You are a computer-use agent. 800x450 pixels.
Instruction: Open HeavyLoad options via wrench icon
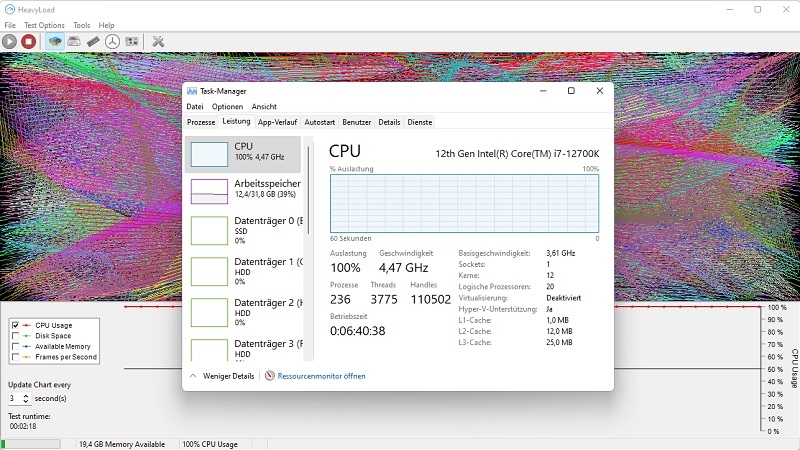pyautogui.click(x=158, y=41)
